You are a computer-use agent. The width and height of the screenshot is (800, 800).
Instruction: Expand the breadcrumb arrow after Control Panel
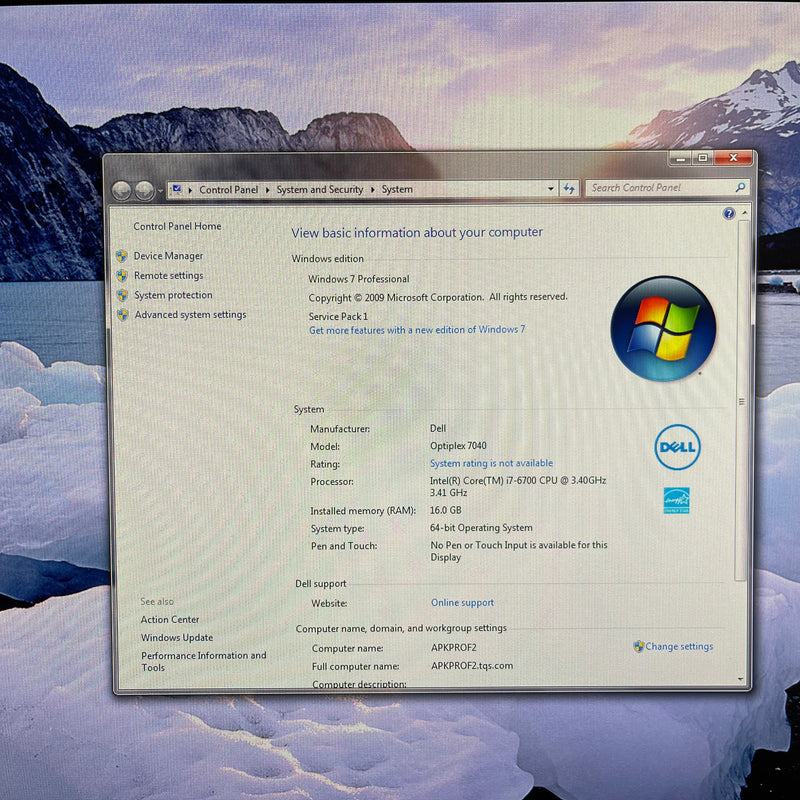tap(267, 189)
